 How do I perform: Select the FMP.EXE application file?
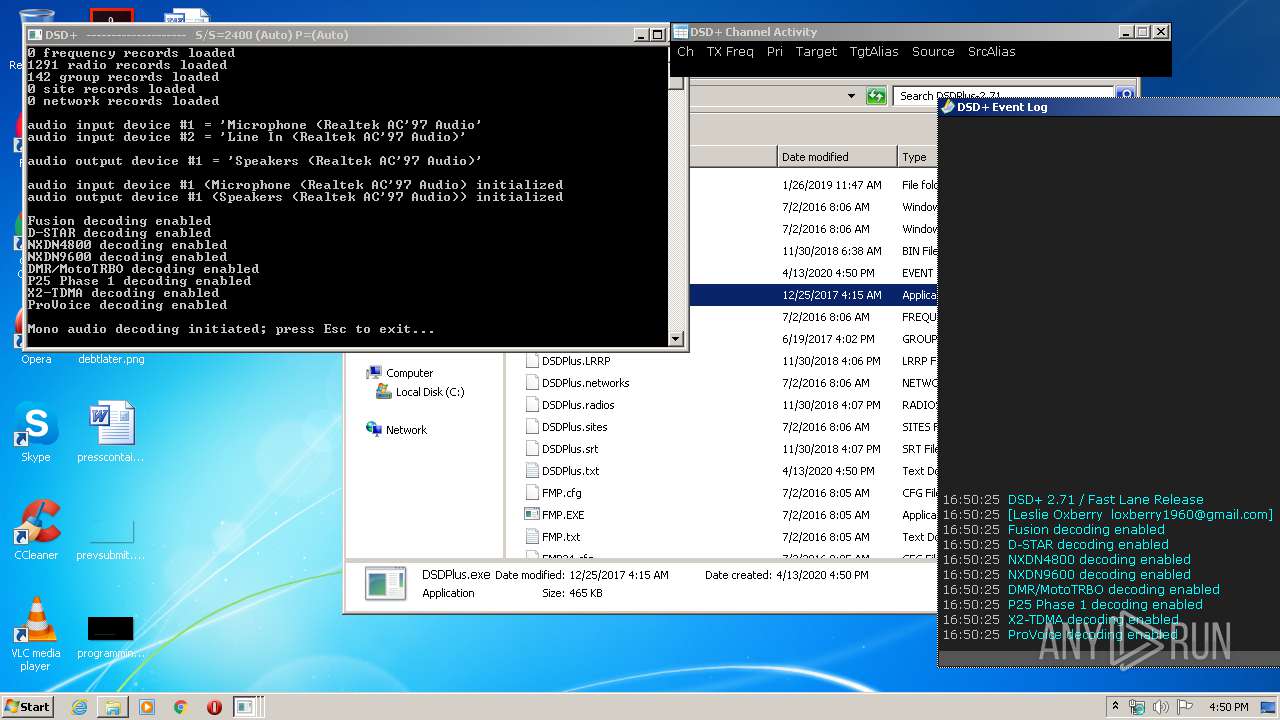[x=563, y=515]
